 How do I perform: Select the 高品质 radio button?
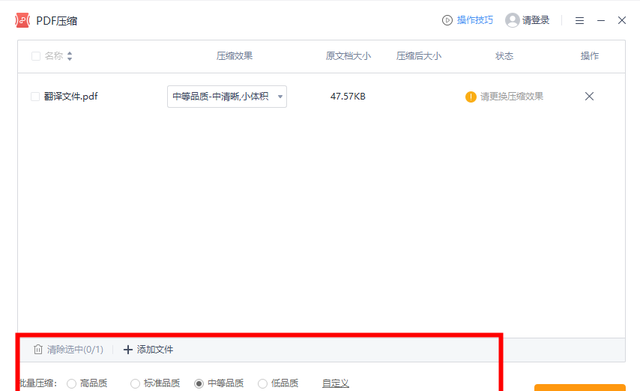tap(71, 384)
